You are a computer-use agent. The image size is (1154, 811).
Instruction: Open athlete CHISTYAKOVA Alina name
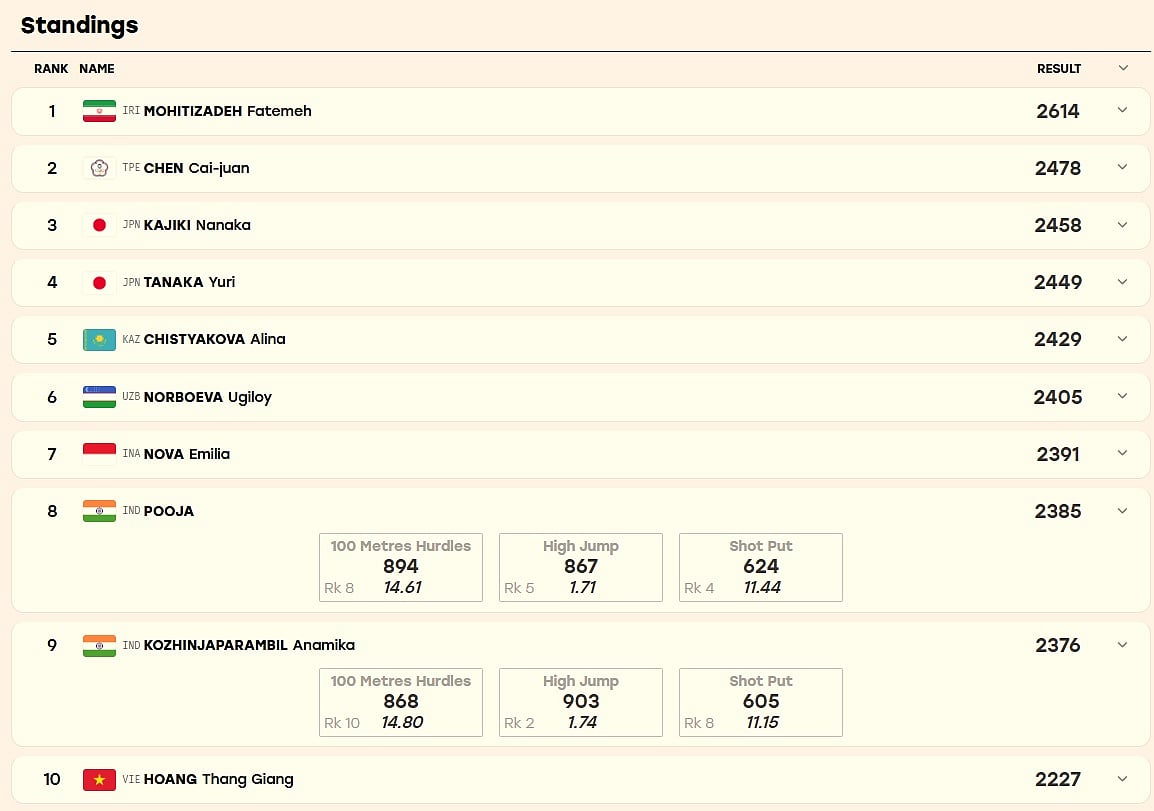click(x=214, y=339)
